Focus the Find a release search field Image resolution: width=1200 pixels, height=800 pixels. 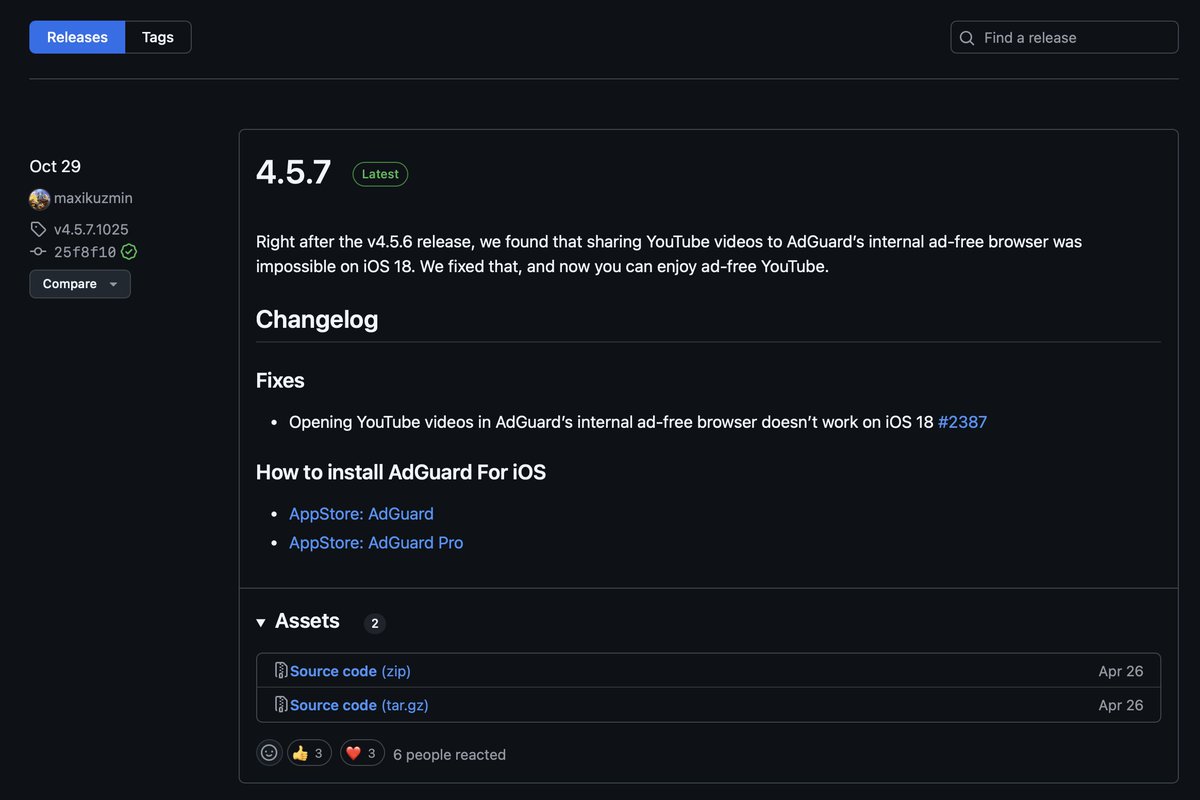tap(1064, 37)
